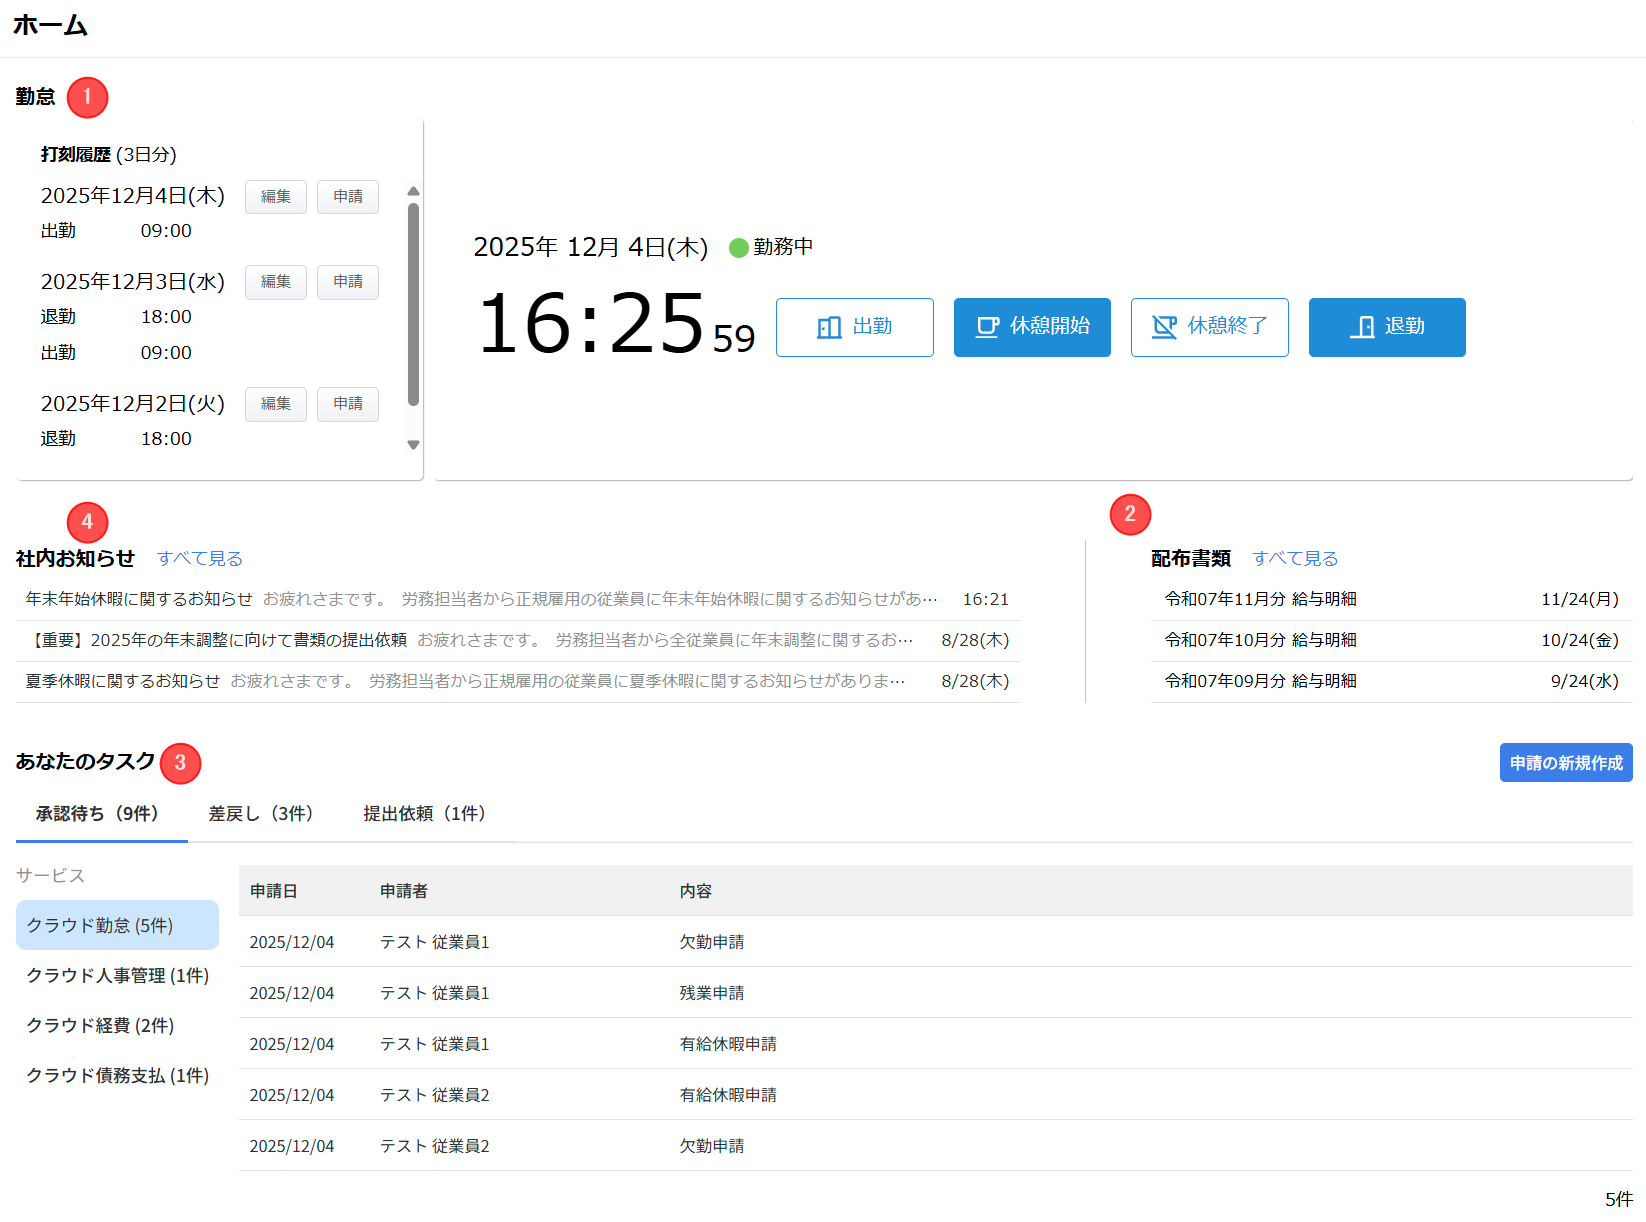Open すべて見る link next to 社内お知らせ
Screen dimensions: 1646x1222
pyautogui.click(x=200, y=559)
